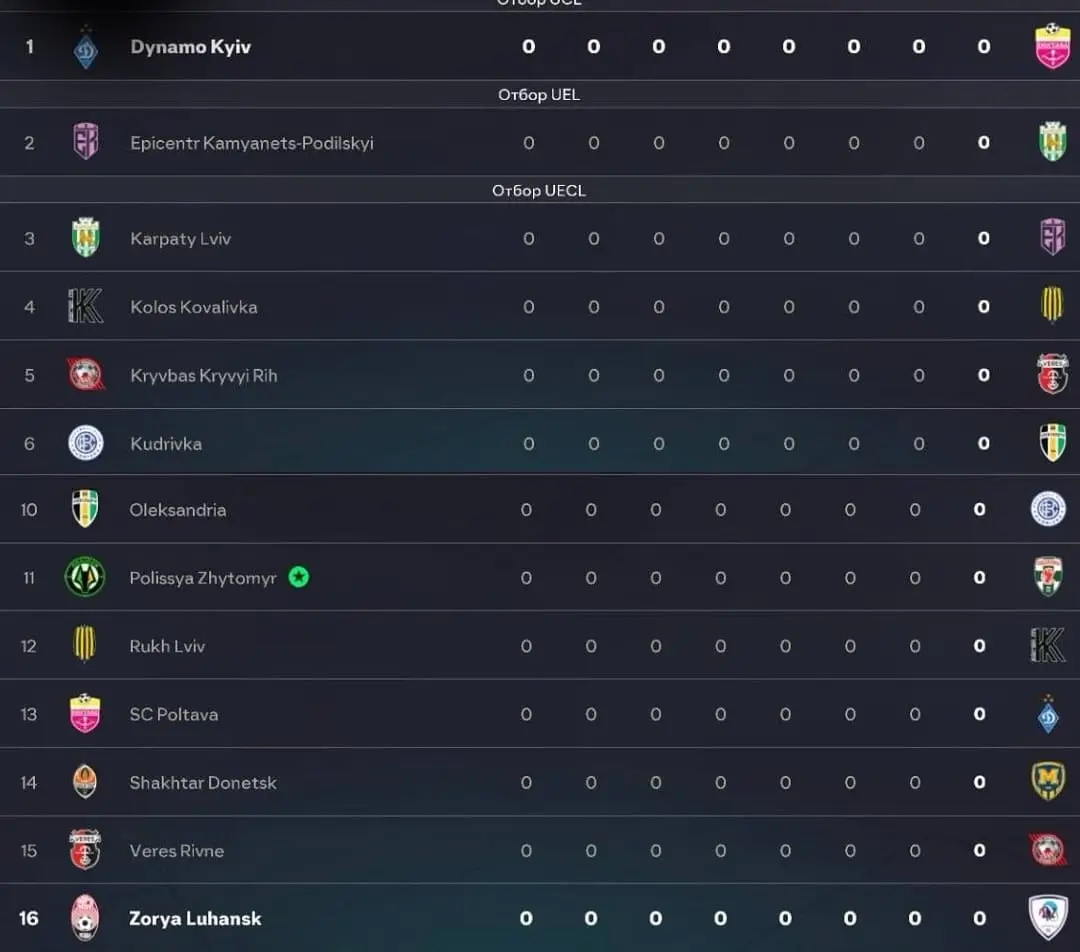This screenshot has width=1080, height=952.
Task: Select the SC Poltava team name
Action: 173,714
